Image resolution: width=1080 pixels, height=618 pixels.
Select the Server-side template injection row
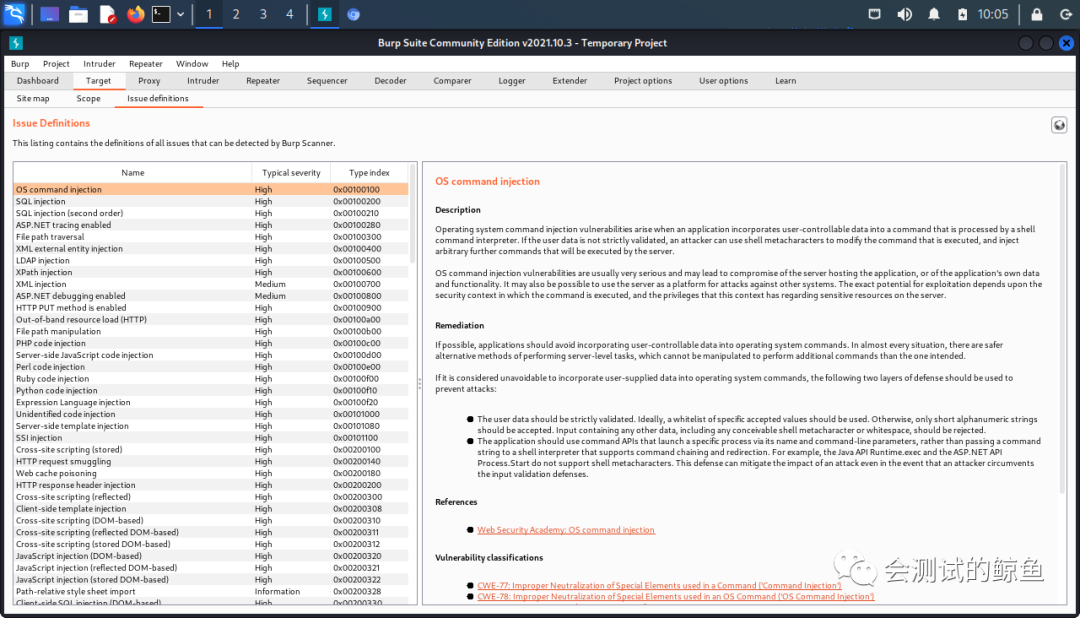click(x=211, y=426)
